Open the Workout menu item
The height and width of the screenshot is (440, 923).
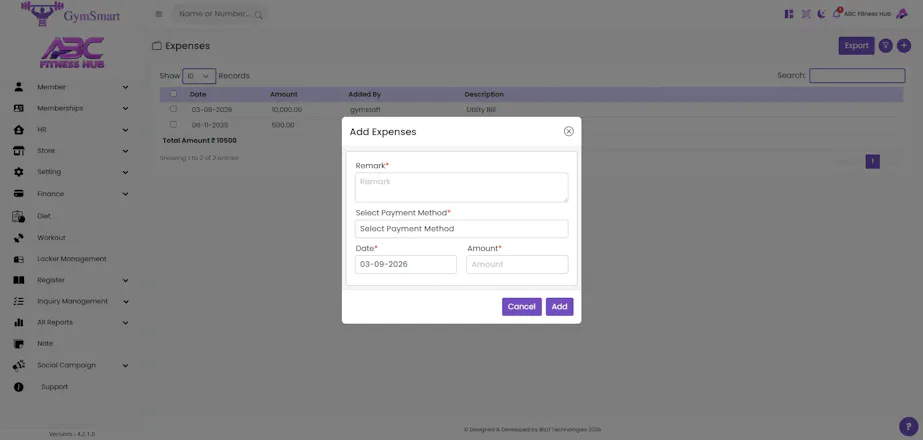[x=51, y=237]
